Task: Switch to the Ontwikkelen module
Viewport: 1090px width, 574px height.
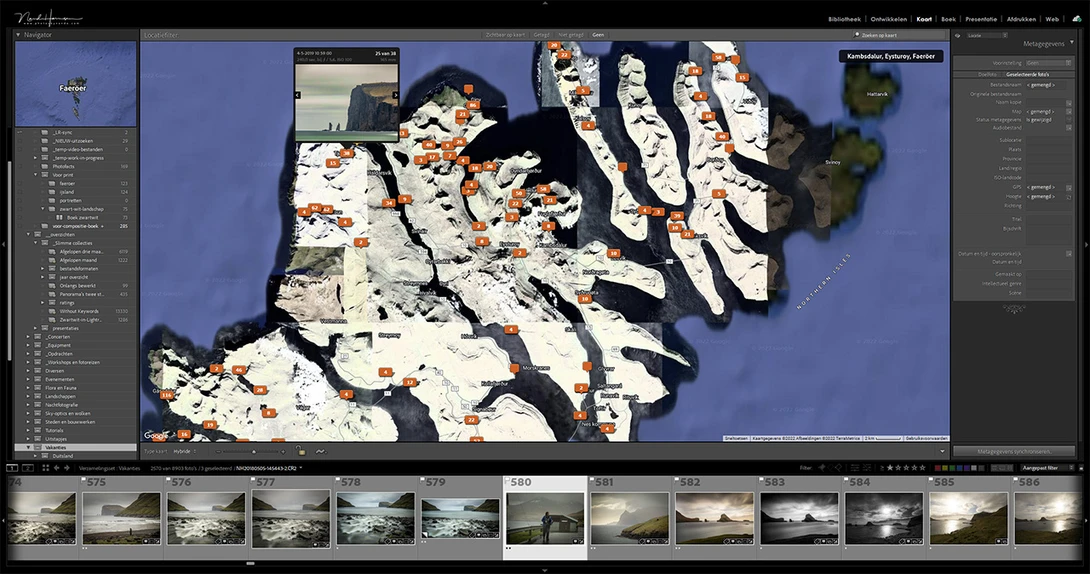Action: coord(888,19)
